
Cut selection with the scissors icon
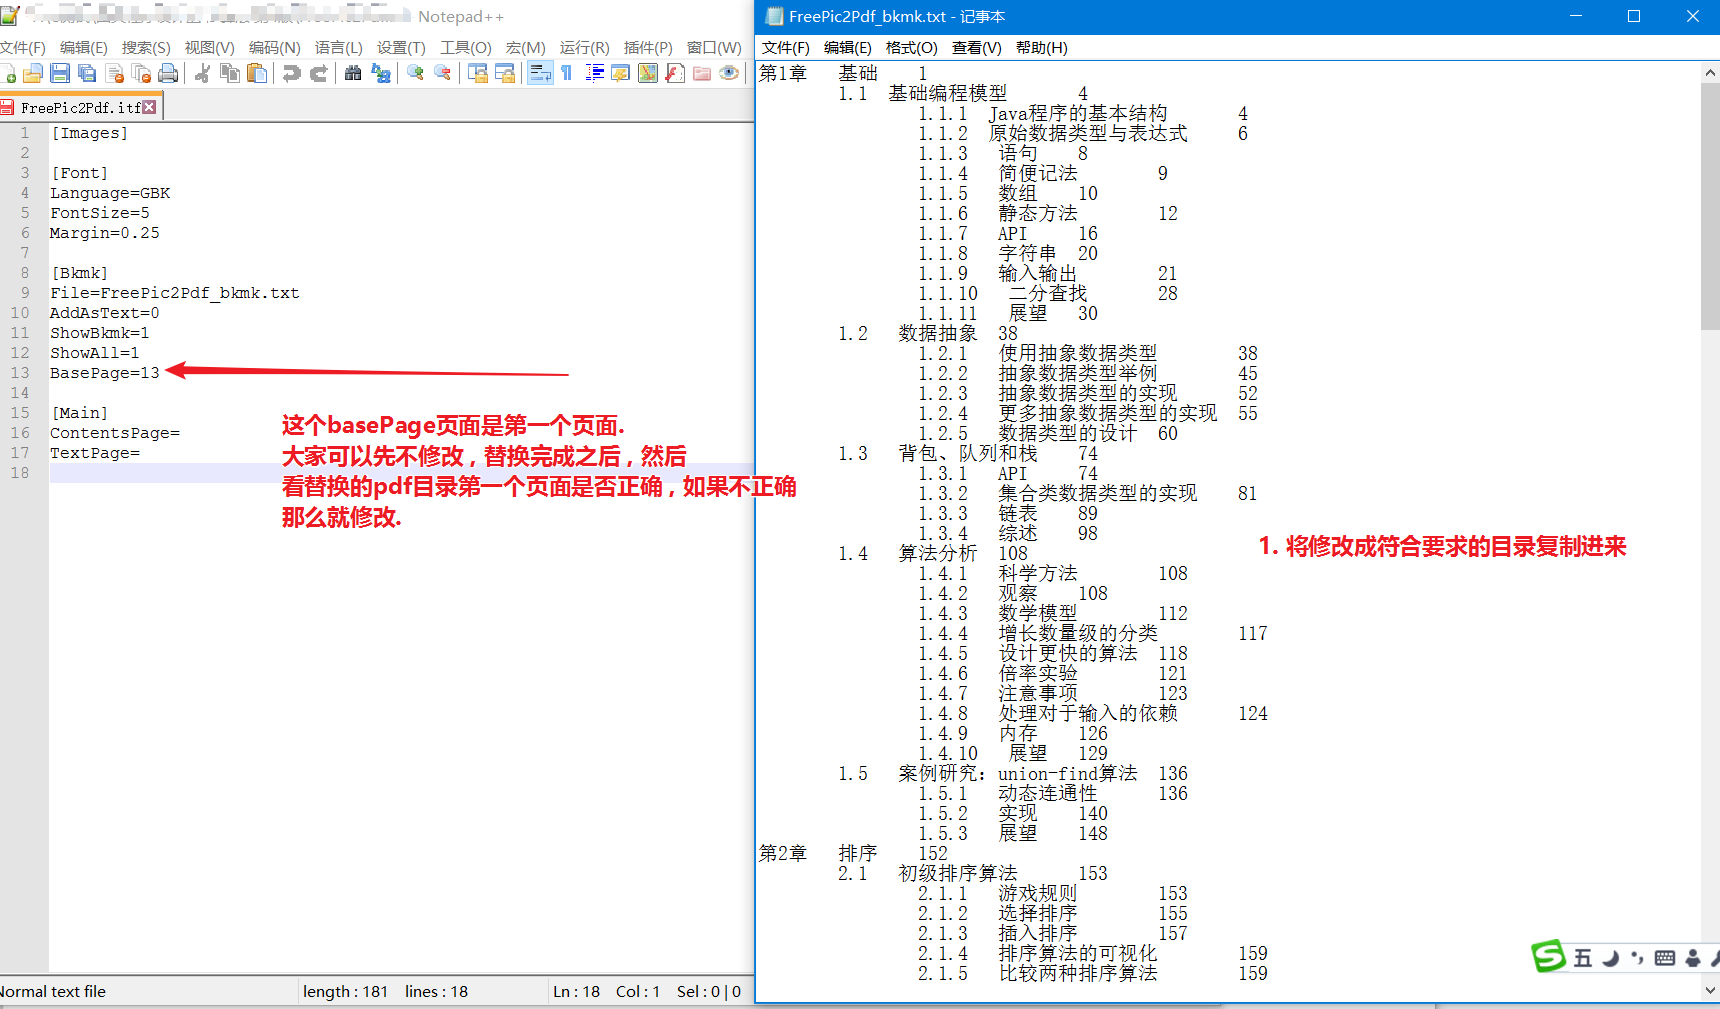pos(202,73)
